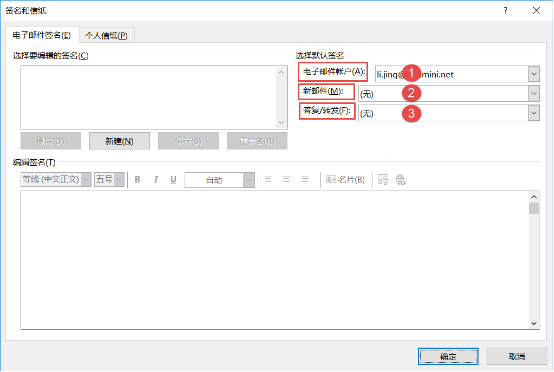This screenshot has width=554, height=372.
Task: Click the 新建(N) button
Action: point(119,141)
